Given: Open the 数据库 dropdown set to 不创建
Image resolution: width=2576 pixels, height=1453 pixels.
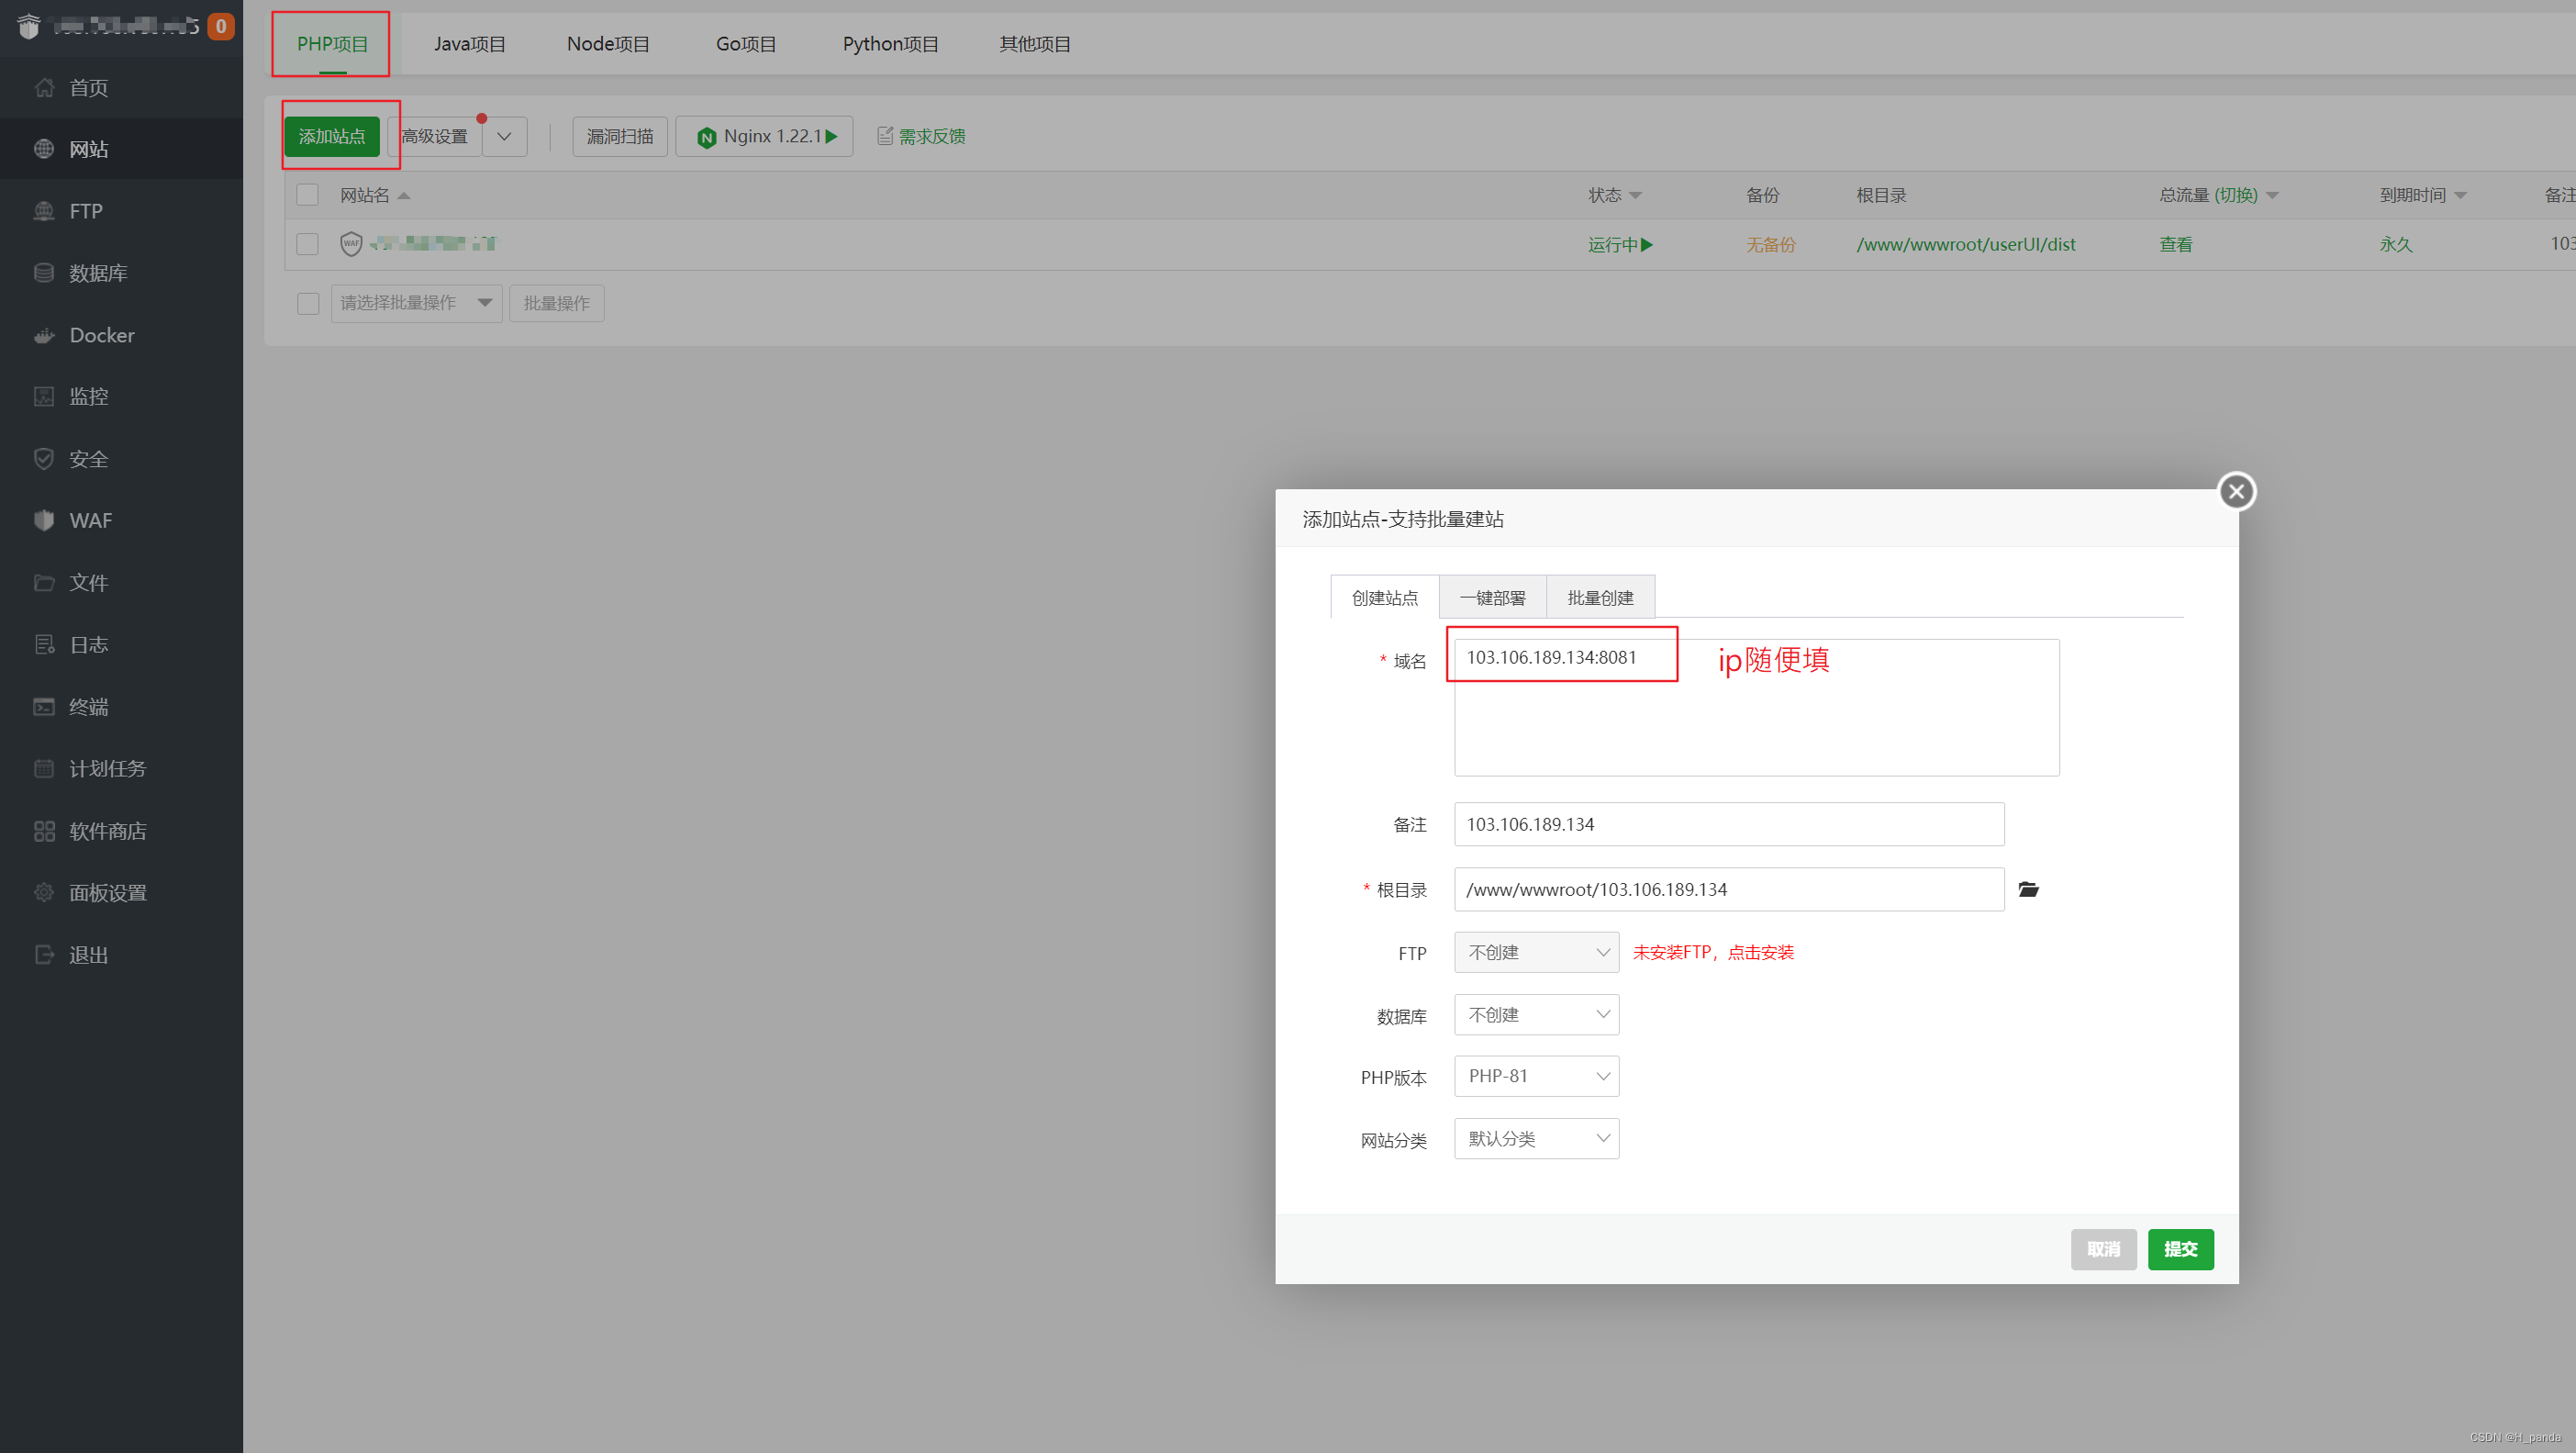Looking at the screenshot, I should pos(1536,1014).
